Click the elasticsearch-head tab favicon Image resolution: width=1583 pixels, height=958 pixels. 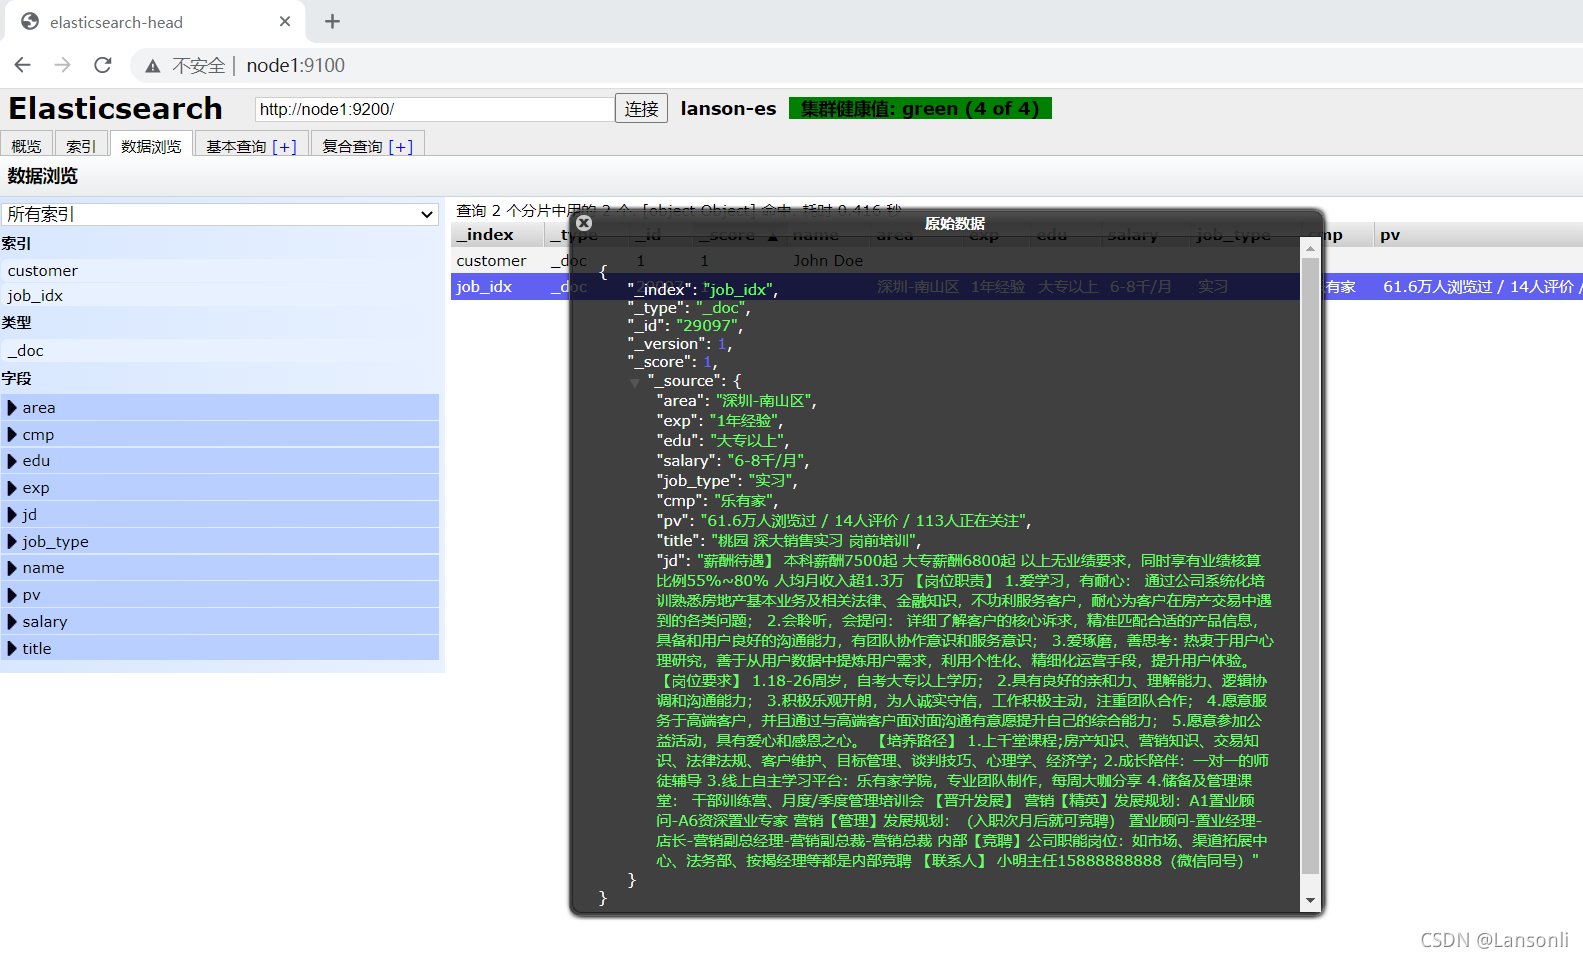click(30, 21)
